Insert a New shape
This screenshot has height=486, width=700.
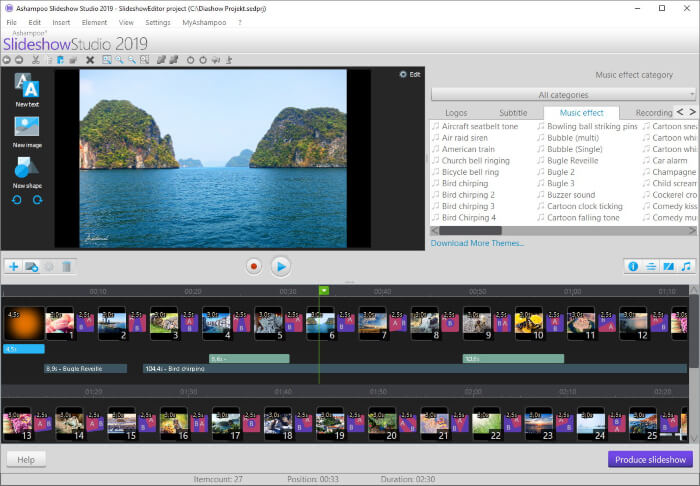[27, 170]
